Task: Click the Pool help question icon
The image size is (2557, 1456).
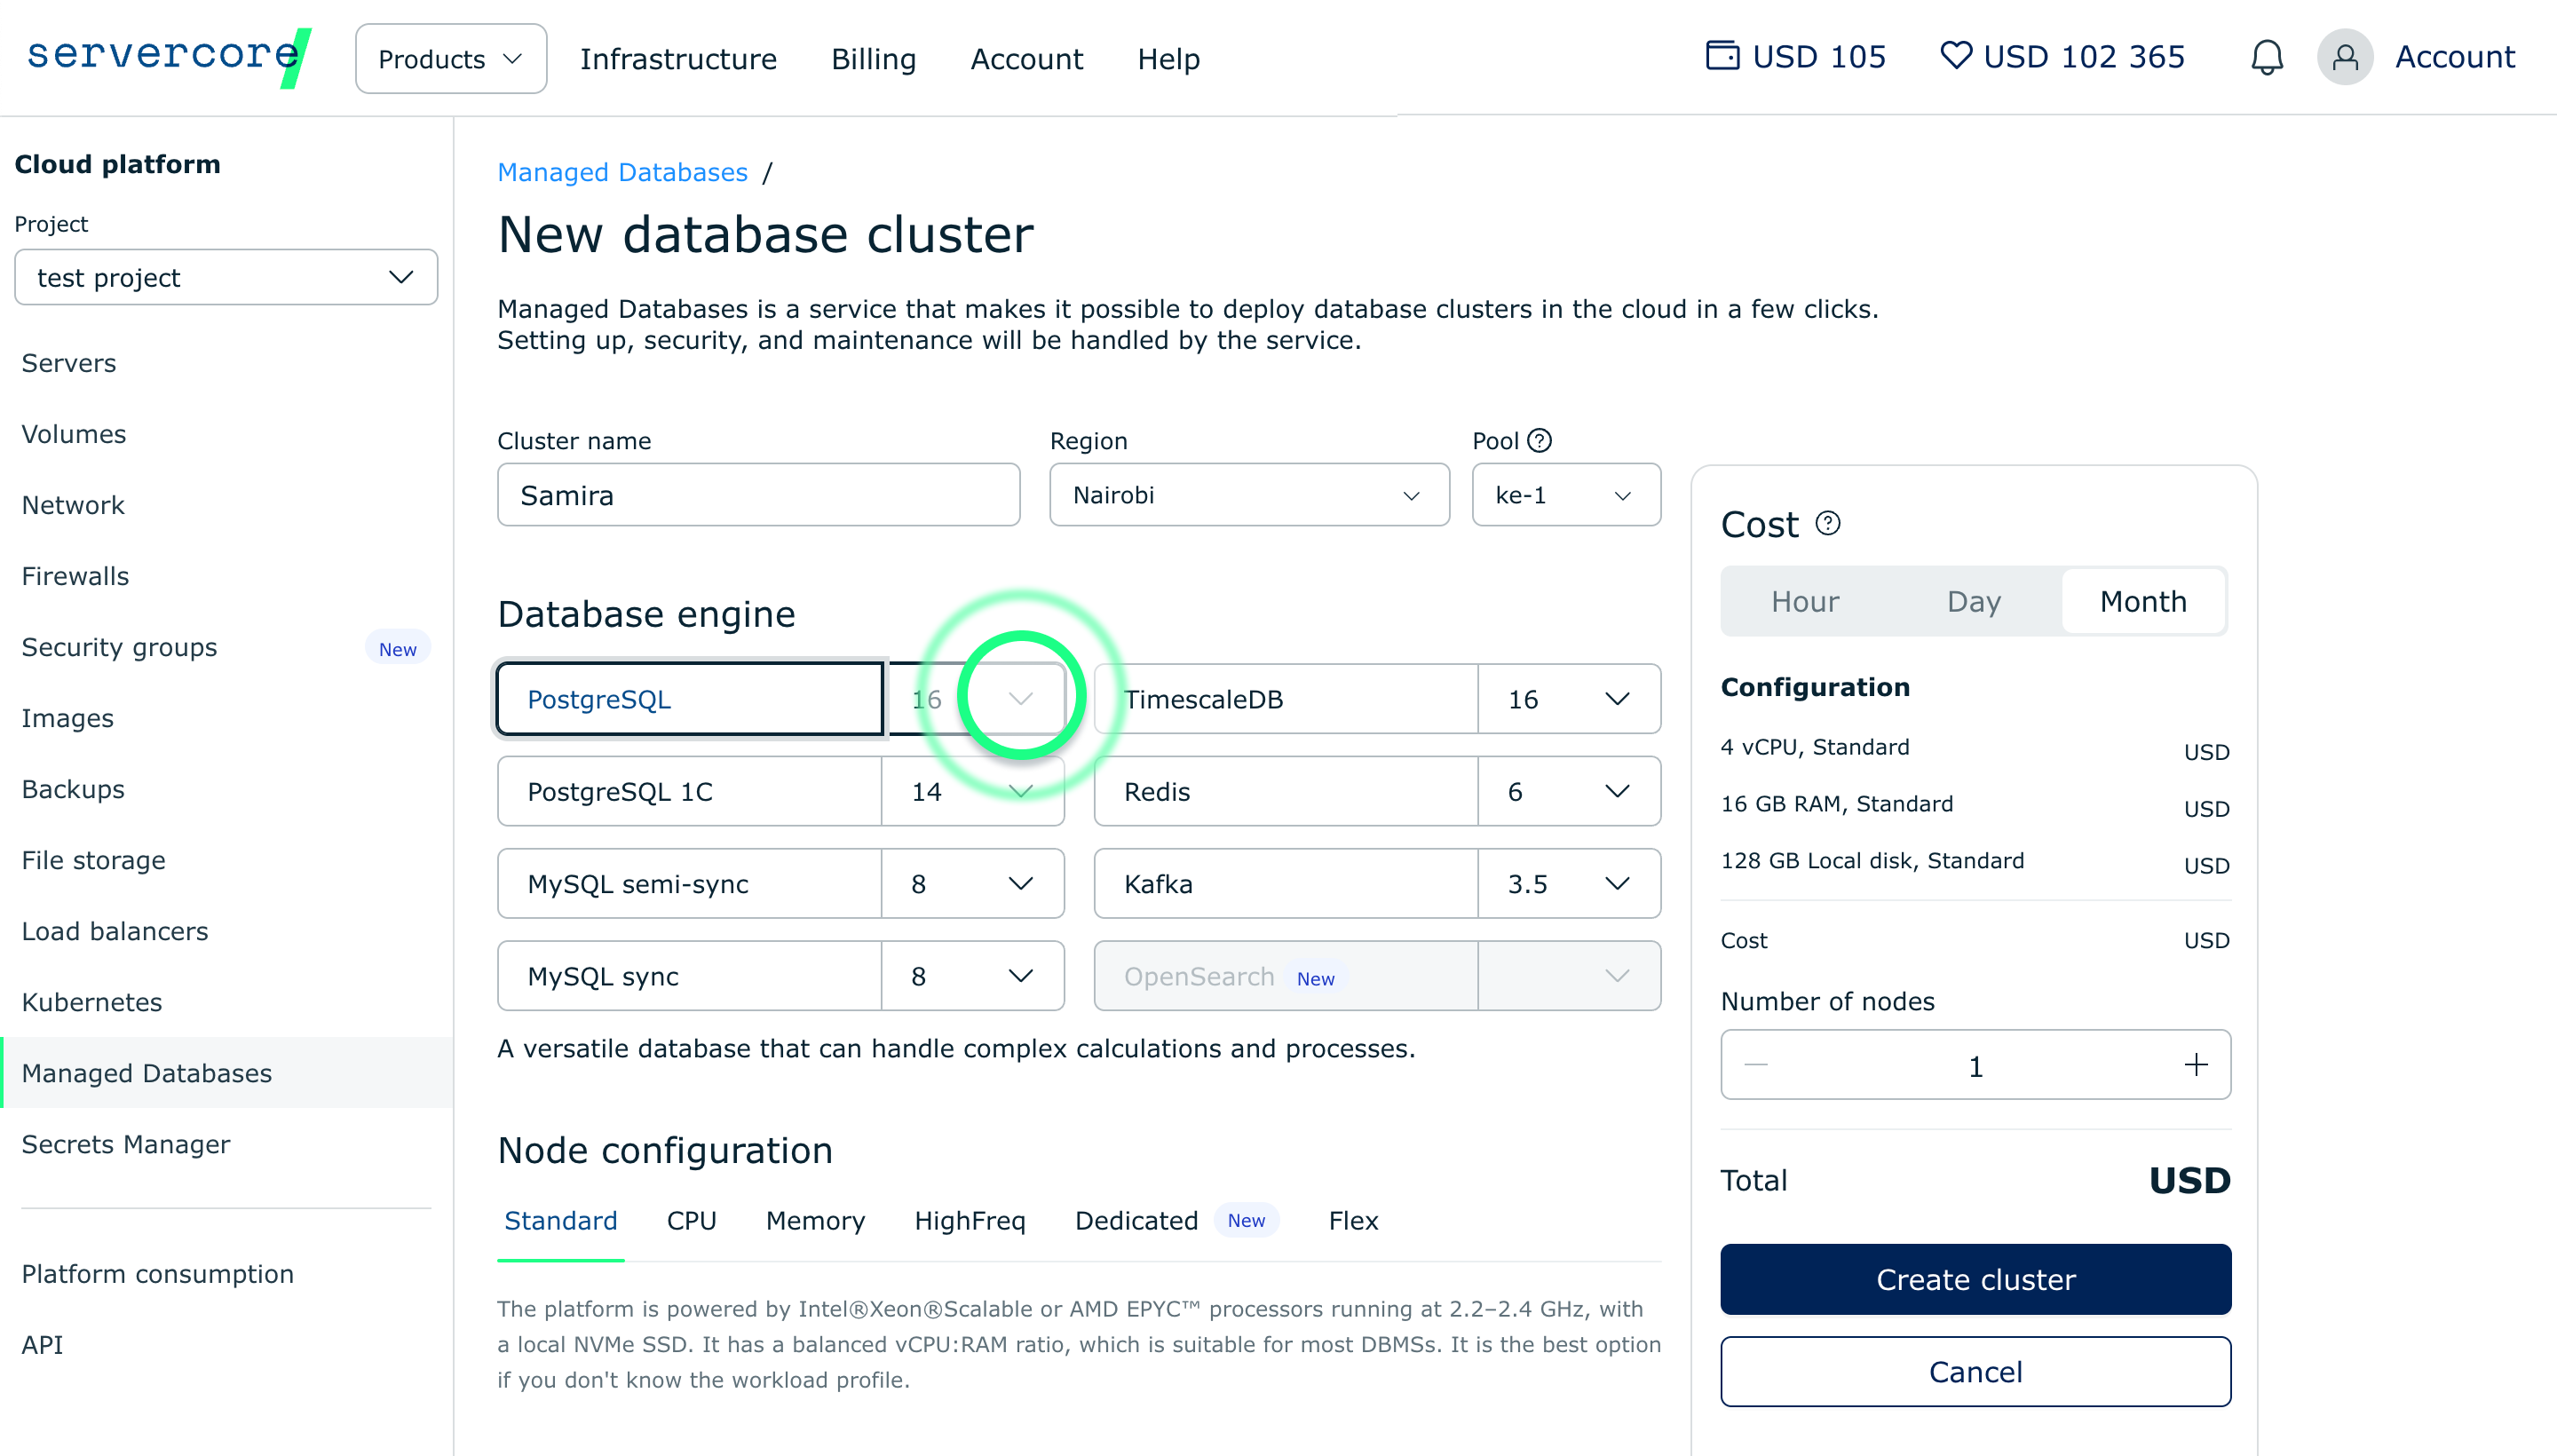Action: 1540,440
